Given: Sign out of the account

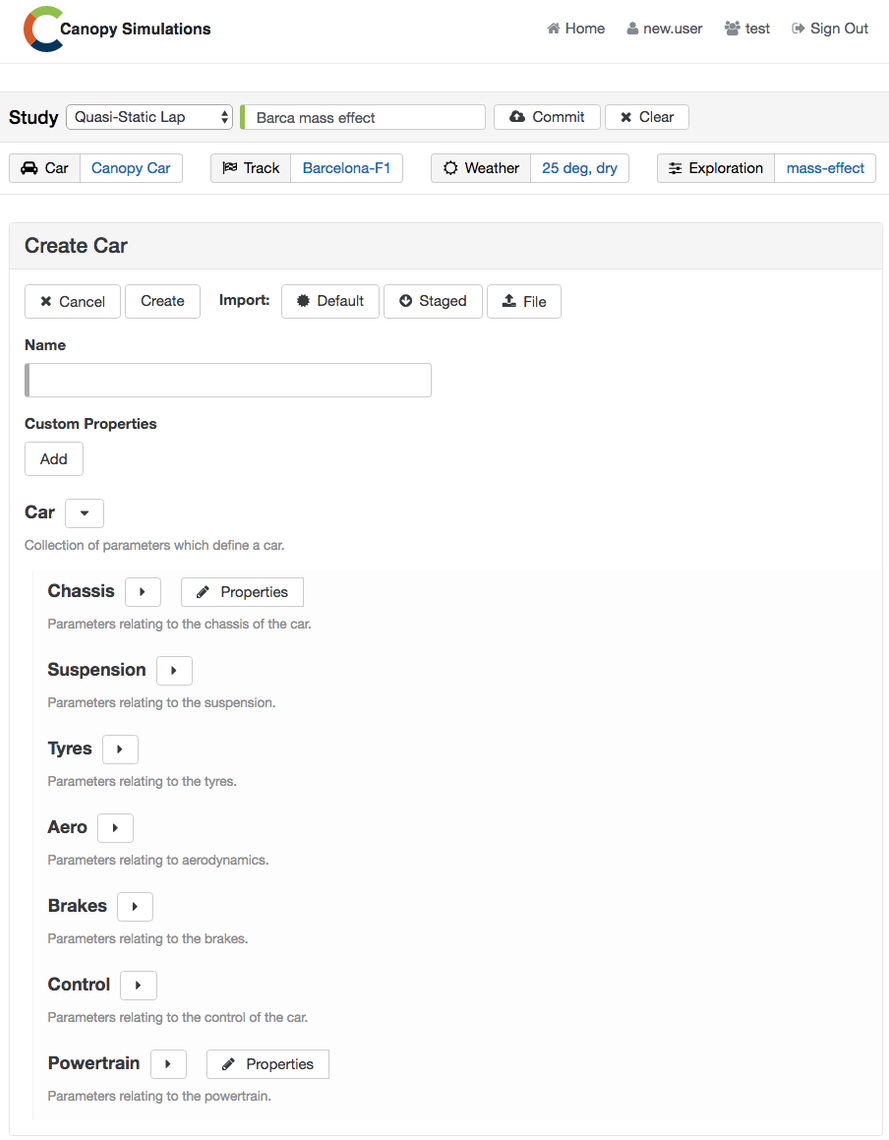Looking at the screenshot, I should click(830, 28).
